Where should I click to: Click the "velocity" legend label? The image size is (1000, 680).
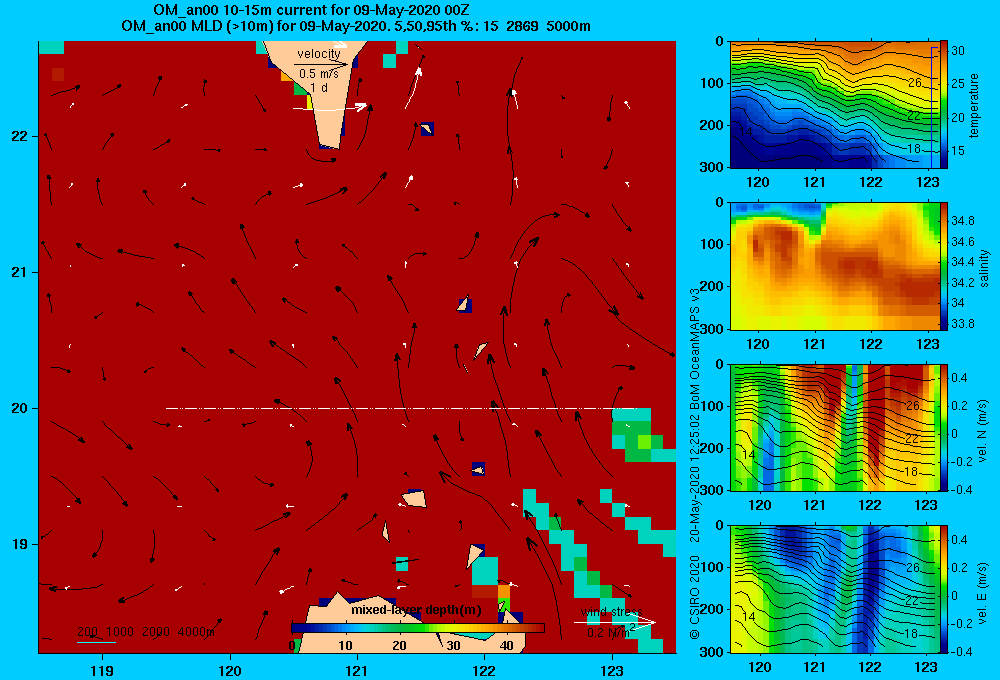coord(318,54)
